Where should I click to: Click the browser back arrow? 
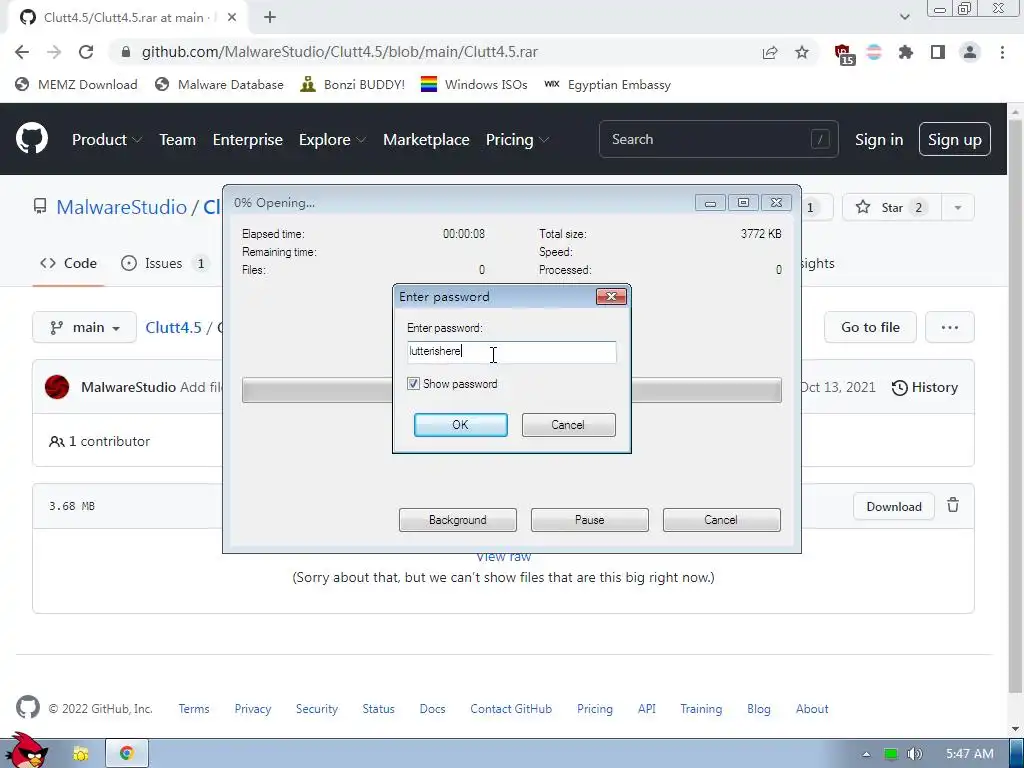point(22,52)
